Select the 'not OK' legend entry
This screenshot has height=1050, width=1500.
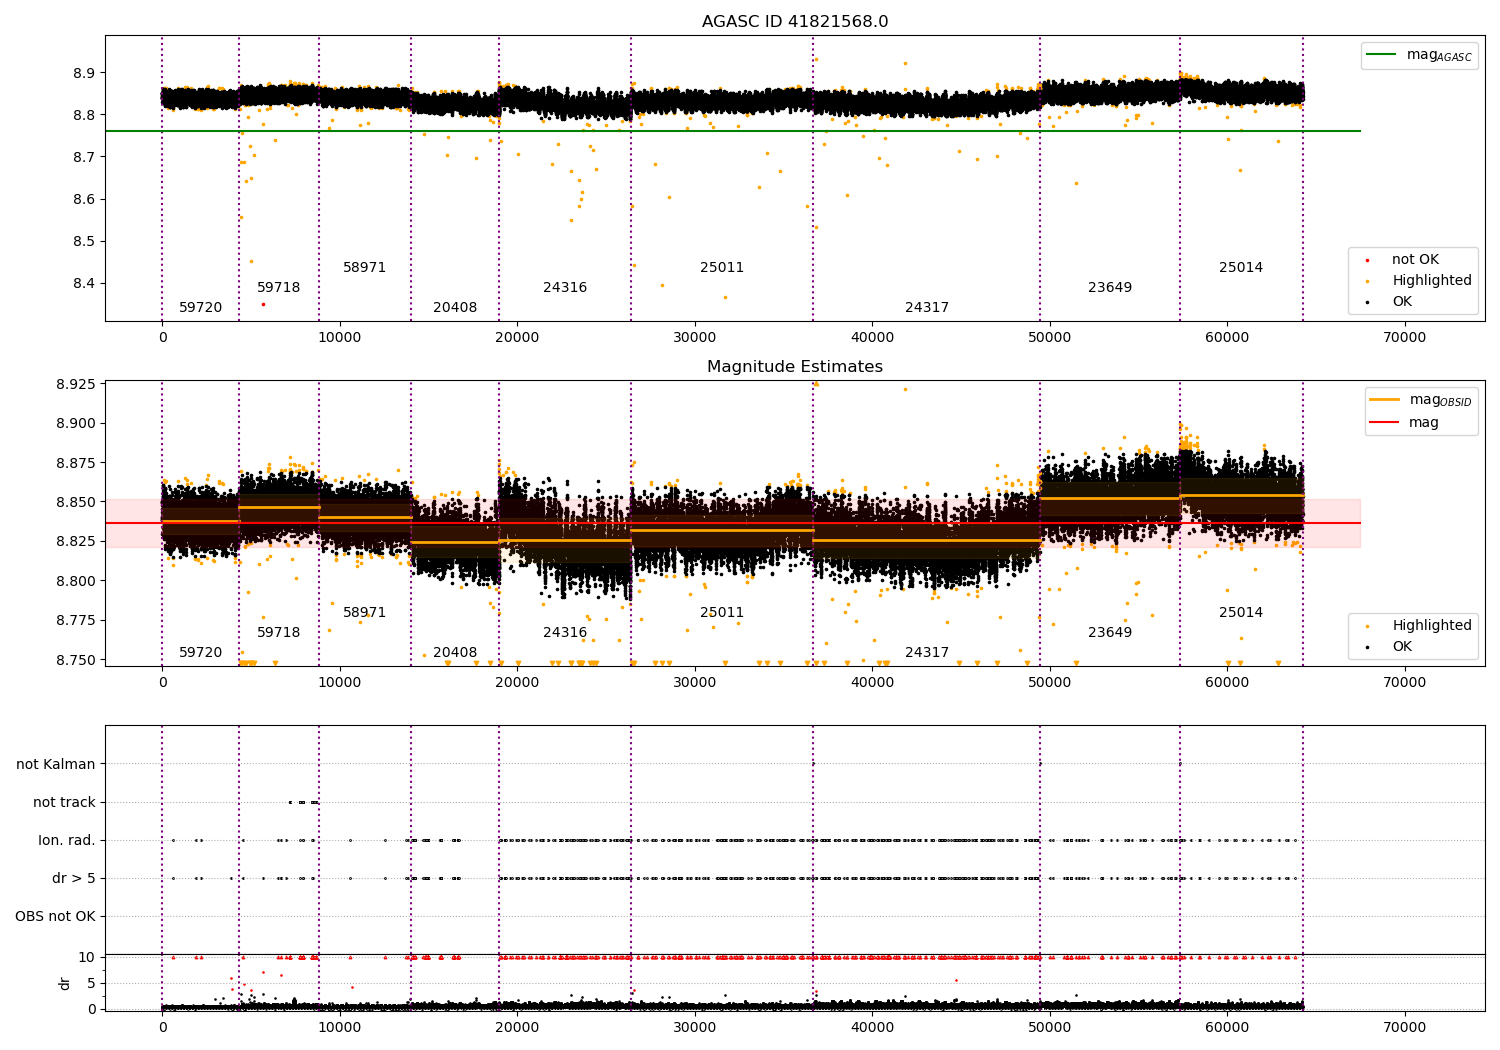1415,259
